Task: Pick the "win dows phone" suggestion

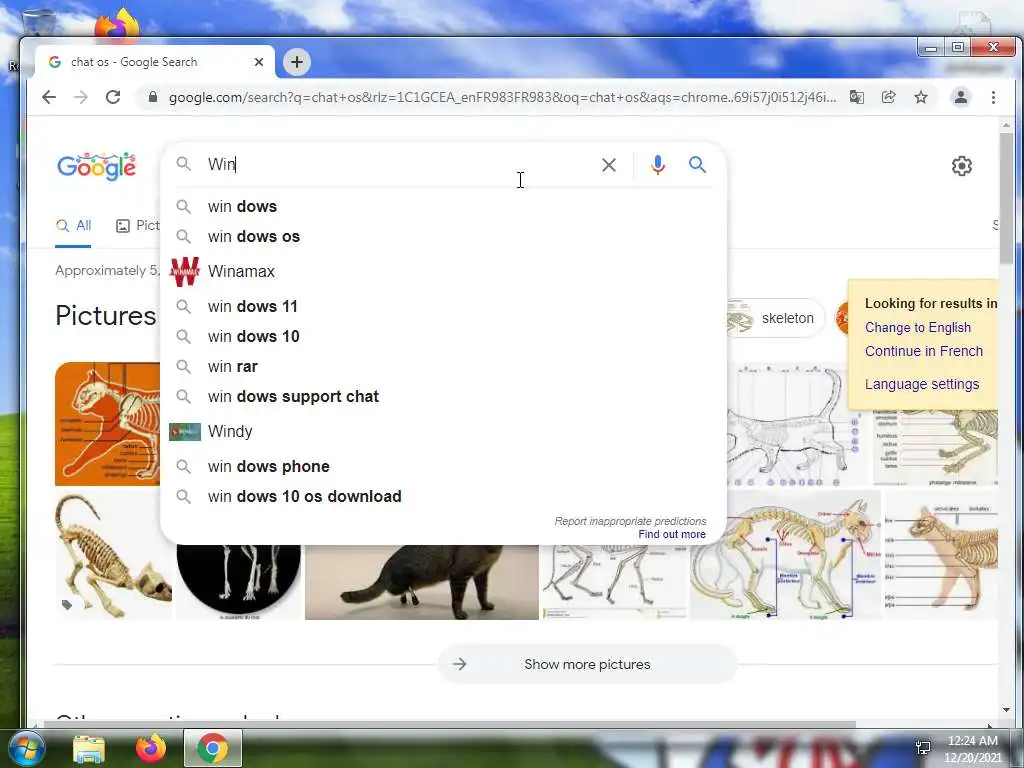Action: tap(443, 466)
